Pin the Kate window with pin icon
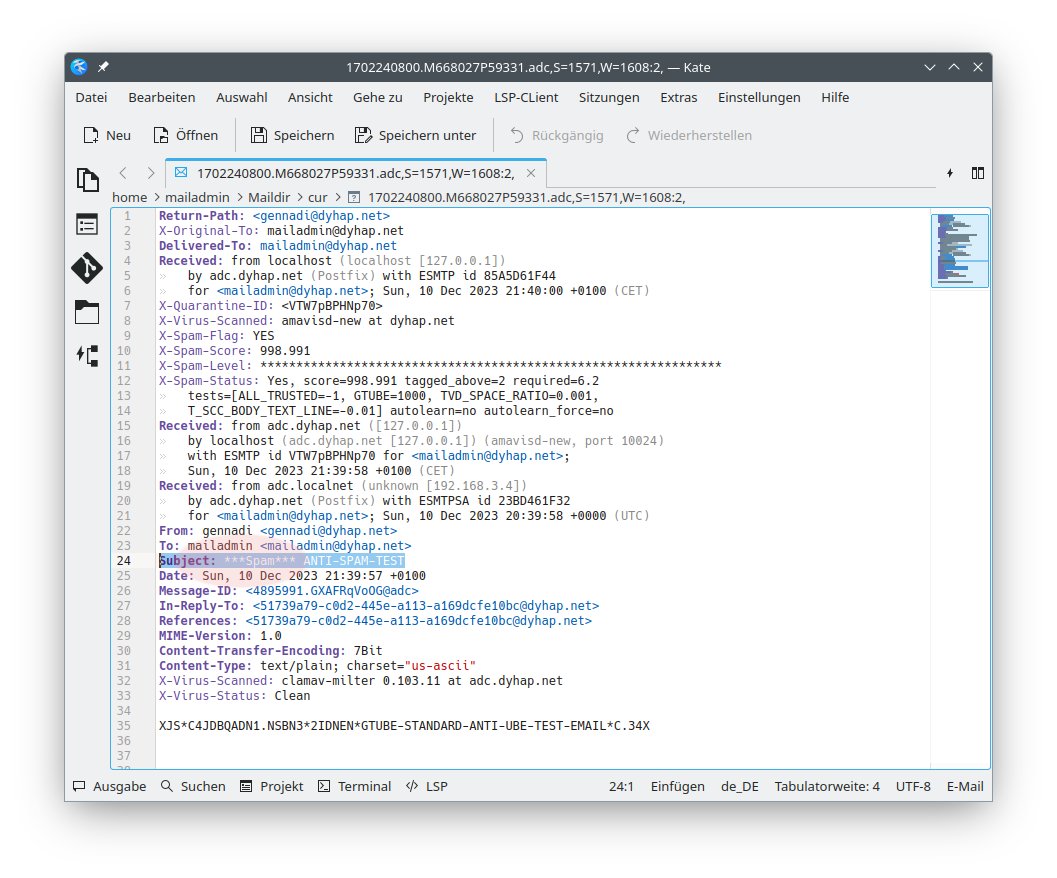Viewport: 1057px width, 878px height. coord(103,67)
